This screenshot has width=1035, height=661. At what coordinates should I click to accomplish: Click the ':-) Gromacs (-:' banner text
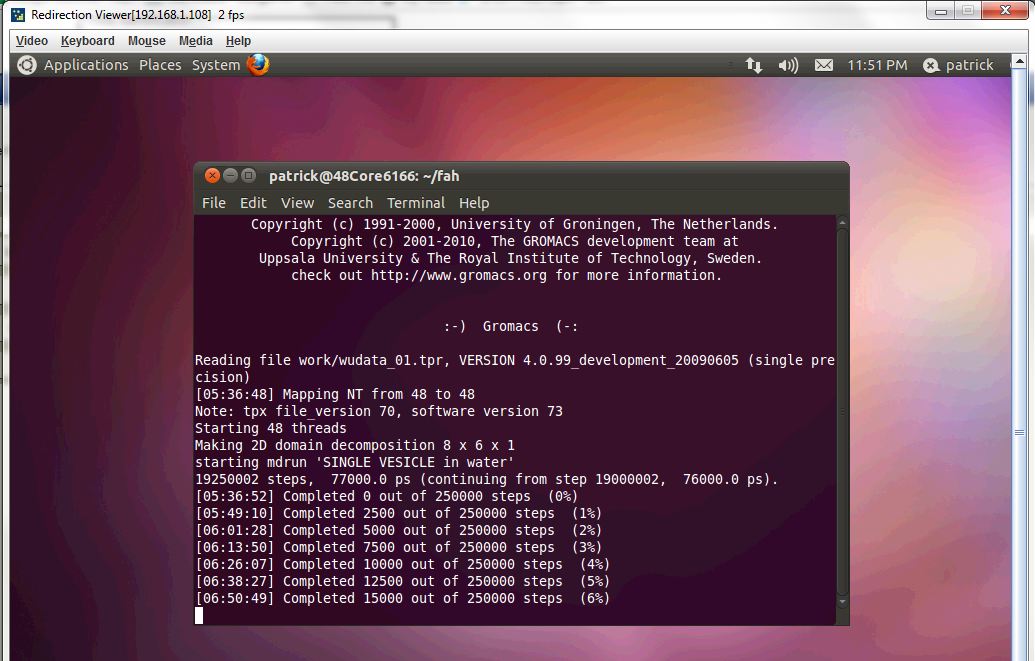[x=511, y=326]
